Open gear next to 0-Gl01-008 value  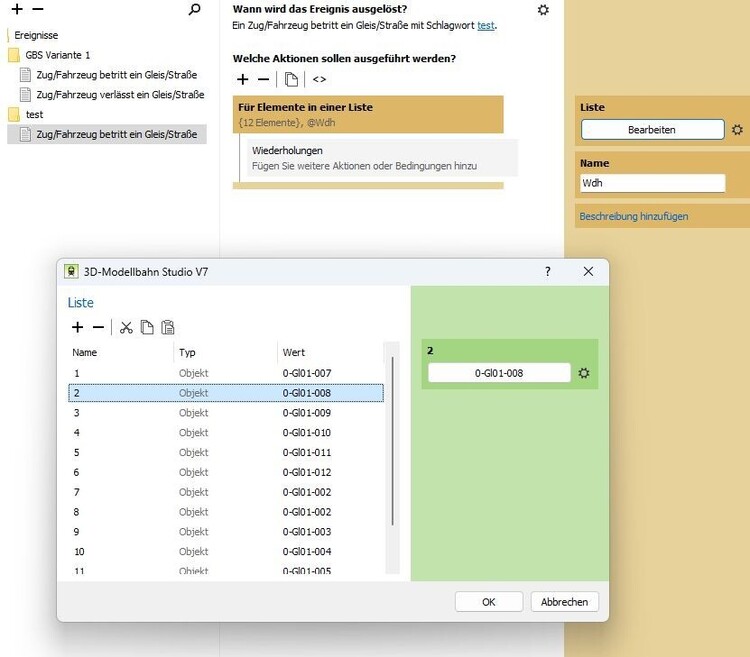[x=584, y=373]
